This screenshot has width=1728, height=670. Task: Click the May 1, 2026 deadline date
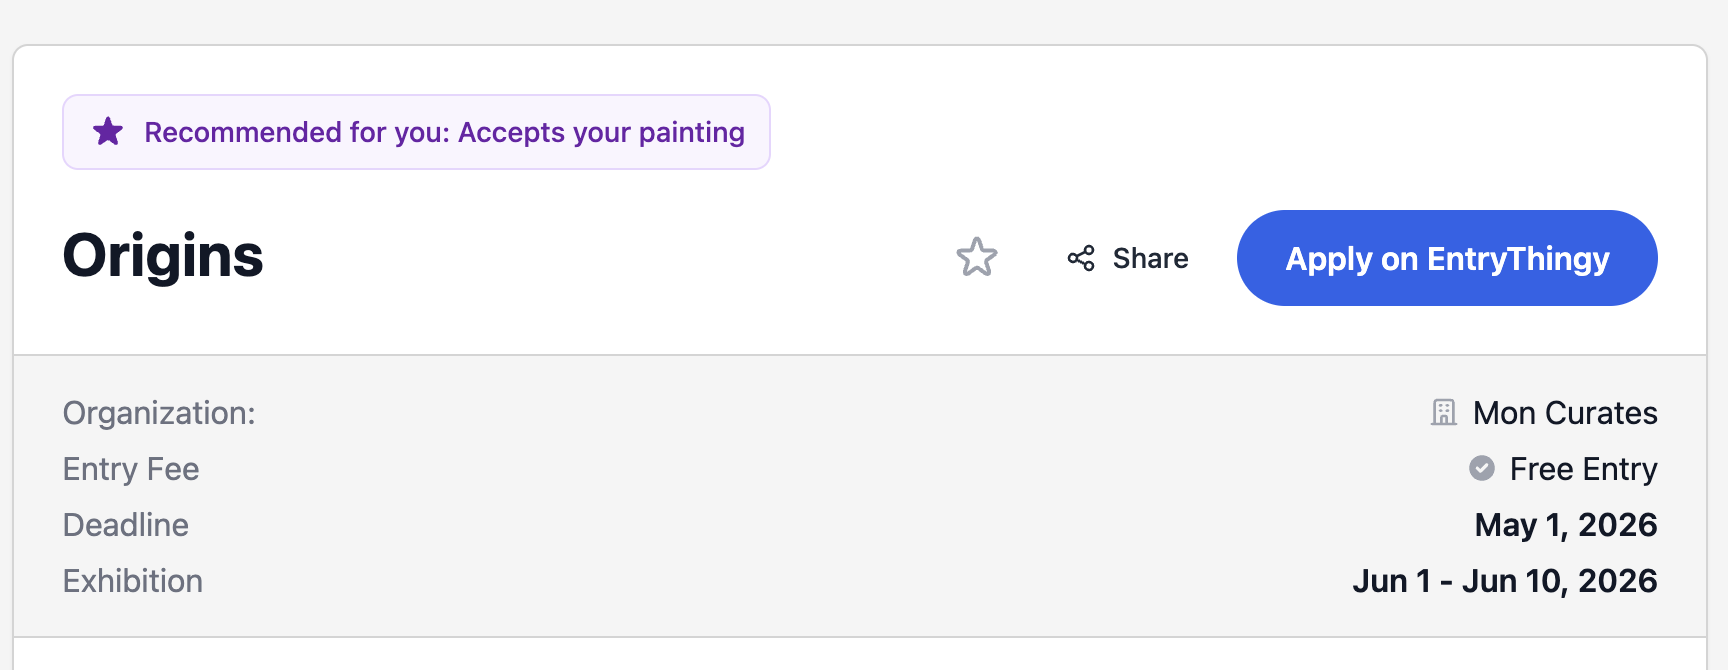pyautogui.click(x=1565, y=525)
